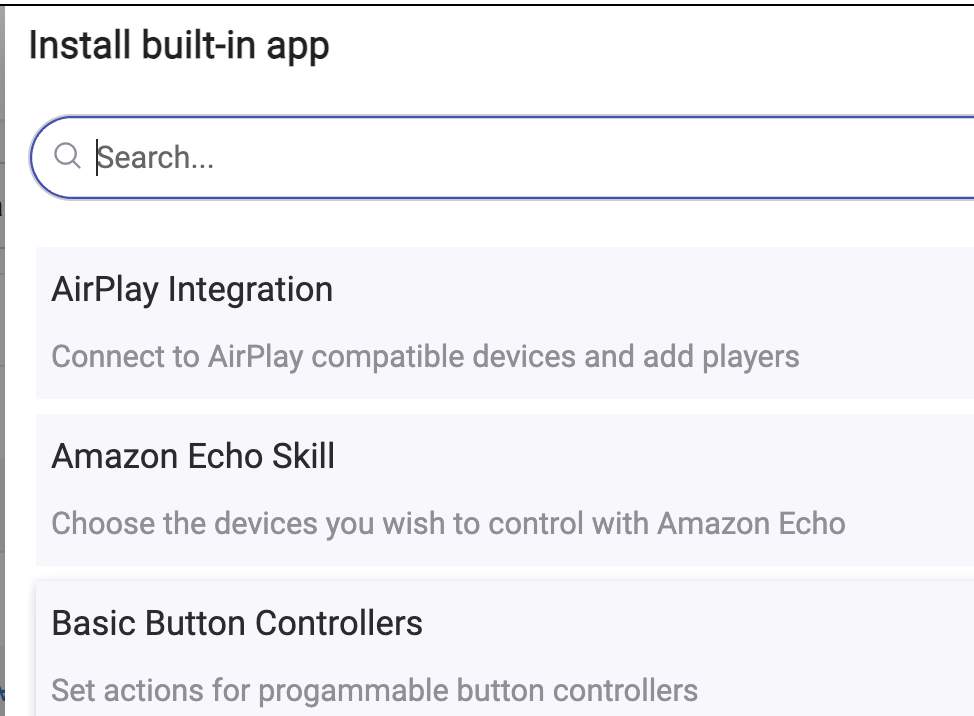The image size is (974, 716).
Task: Click the blank area right of the Search placeholder
Action: [x=590, y=157]
